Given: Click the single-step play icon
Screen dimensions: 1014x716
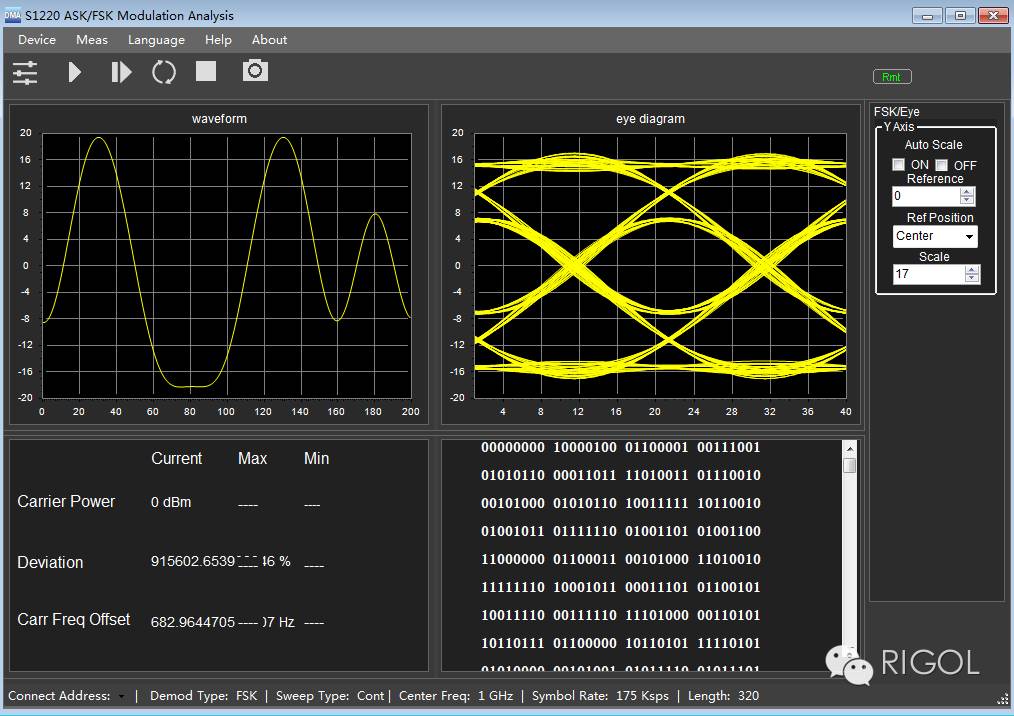Looking at the screenshot, I should pos(120,72).
